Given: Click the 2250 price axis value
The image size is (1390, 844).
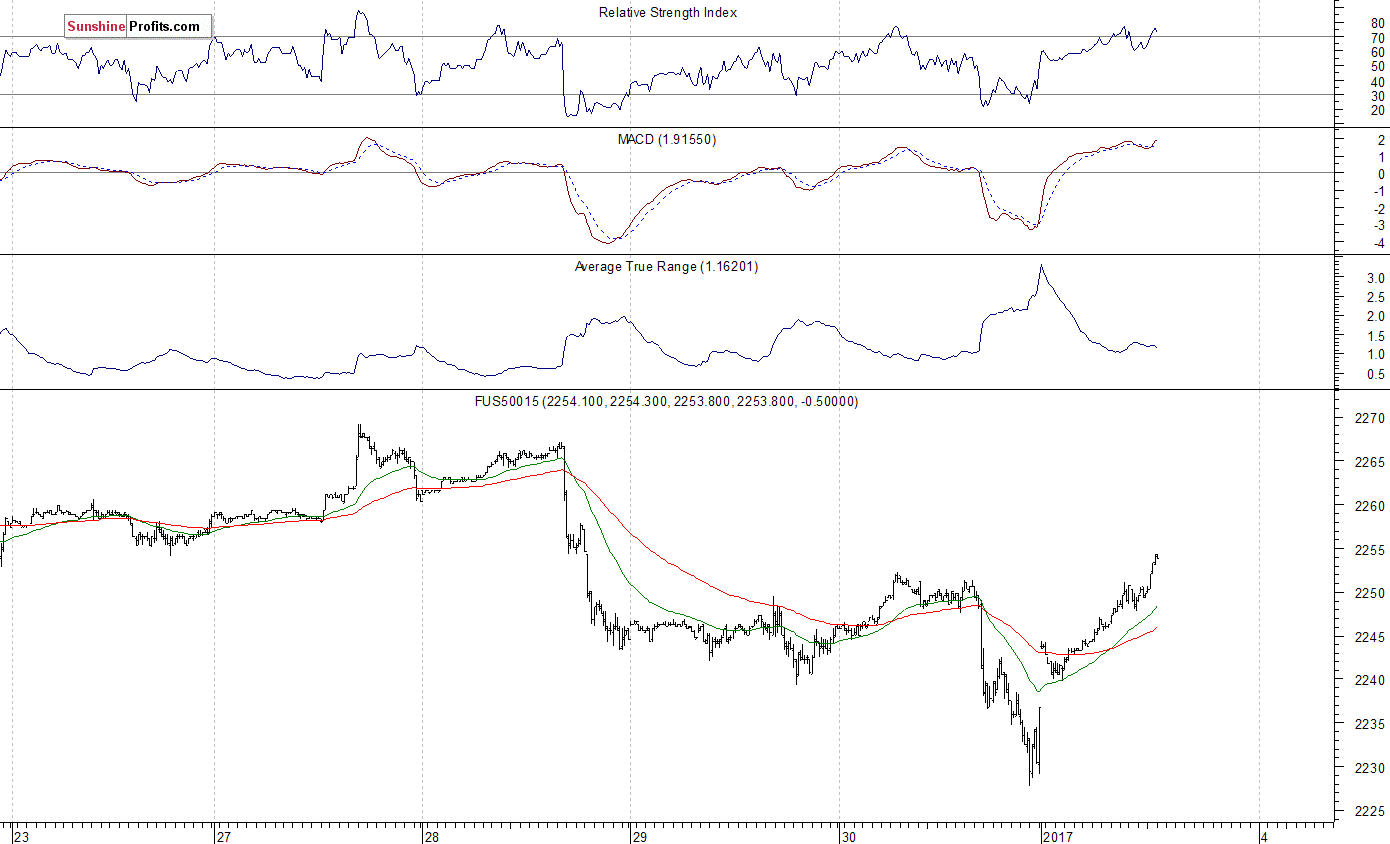Looking at the screenshot, I should pos(1369,593).
